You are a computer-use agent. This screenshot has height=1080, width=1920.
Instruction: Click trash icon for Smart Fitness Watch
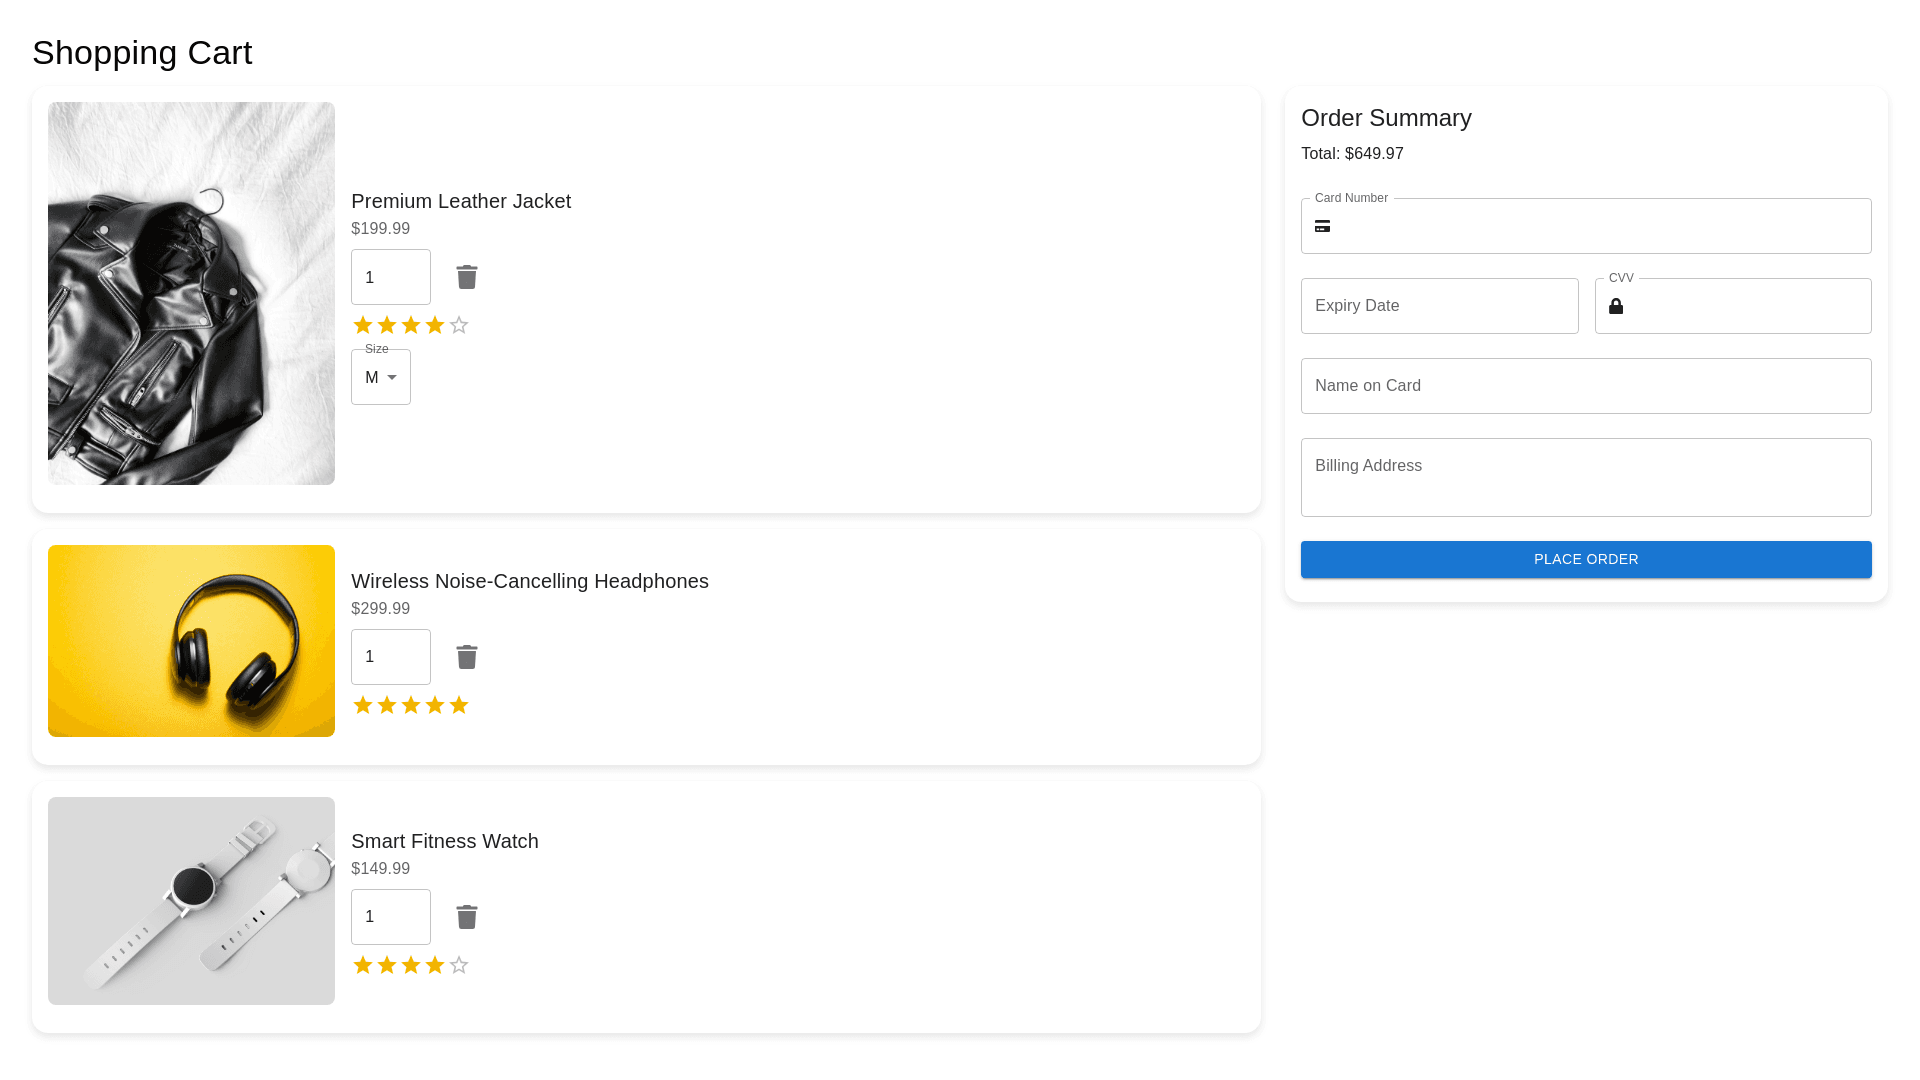467,917
